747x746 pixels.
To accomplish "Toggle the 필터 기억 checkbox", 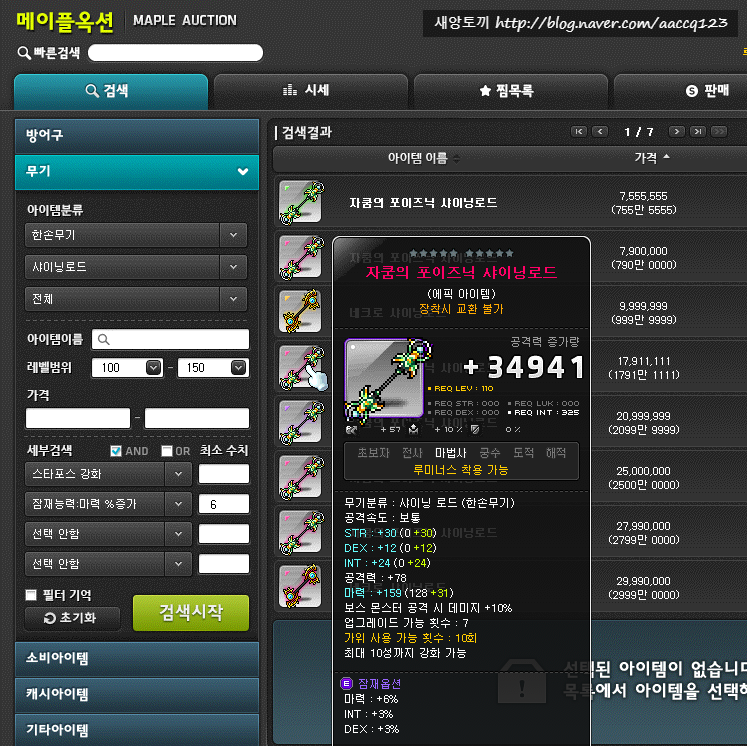I will (x=31, y=595).
